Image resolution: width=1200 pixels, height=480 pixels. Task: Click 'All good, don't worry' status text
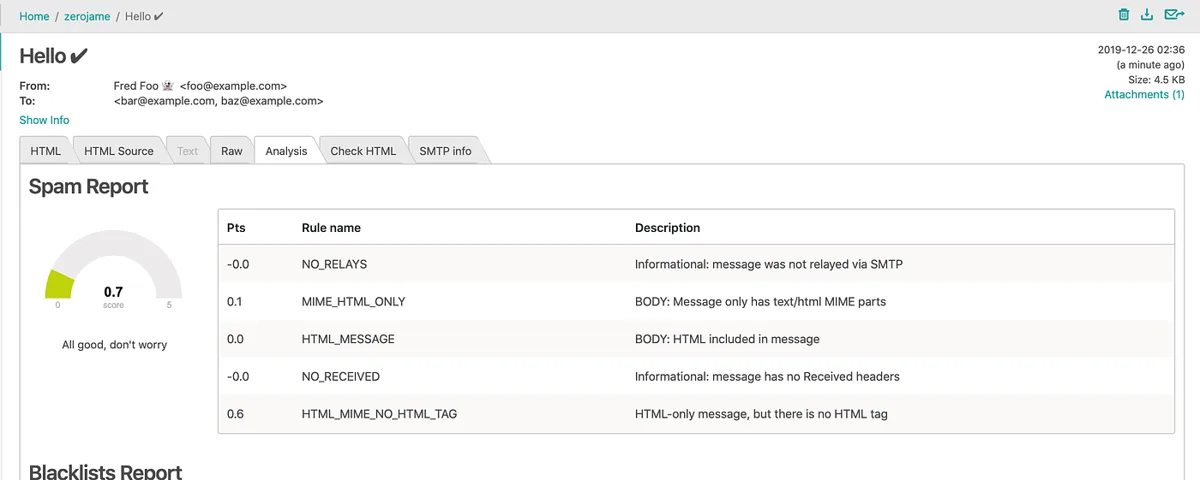tap(114, 345)
